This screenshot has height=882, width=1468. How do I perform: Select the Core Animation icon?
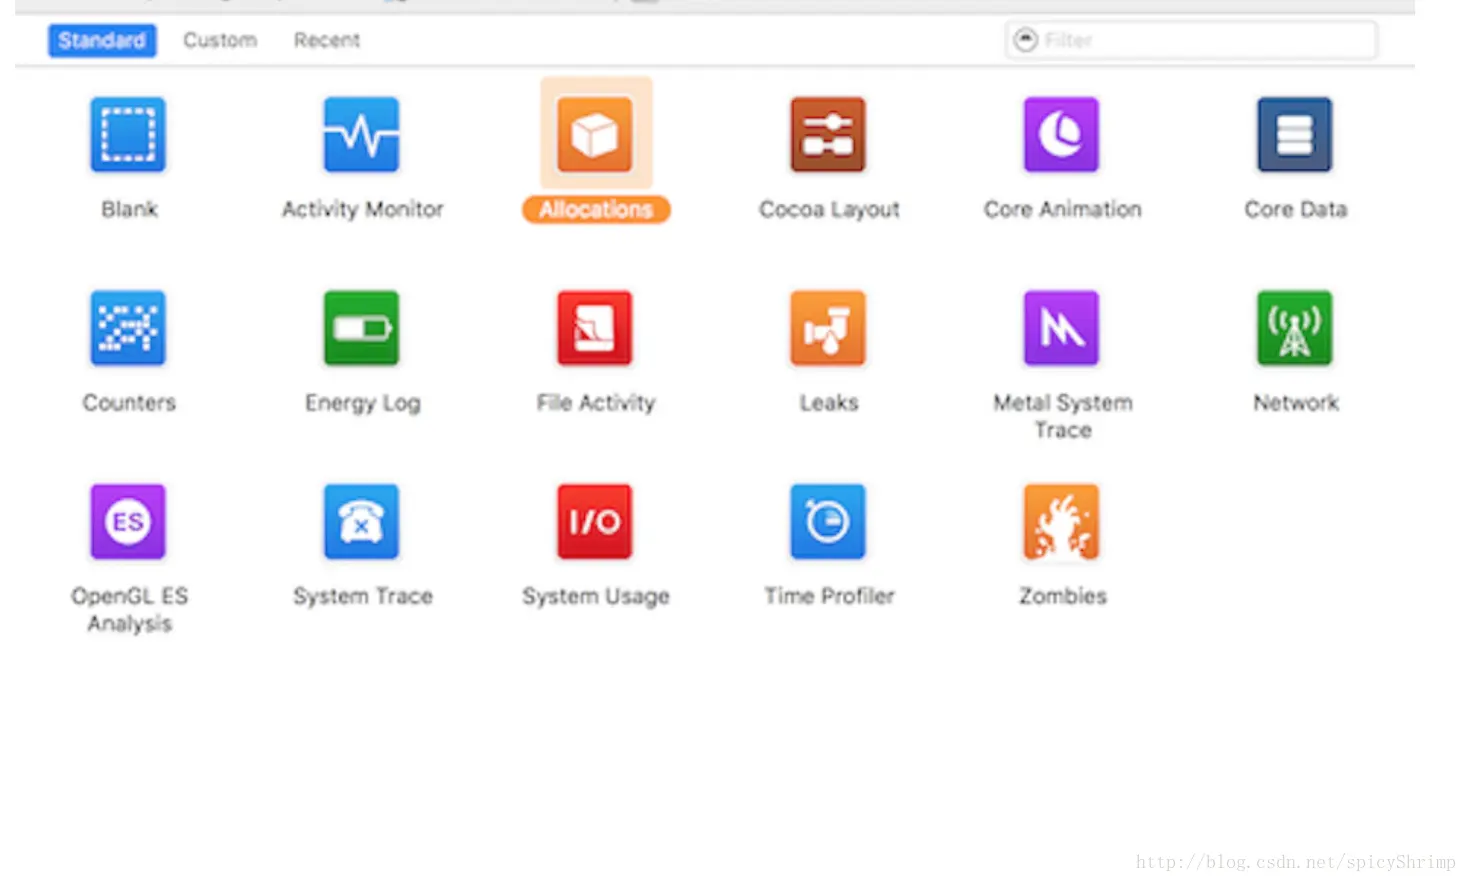(x=1061, y=135)
